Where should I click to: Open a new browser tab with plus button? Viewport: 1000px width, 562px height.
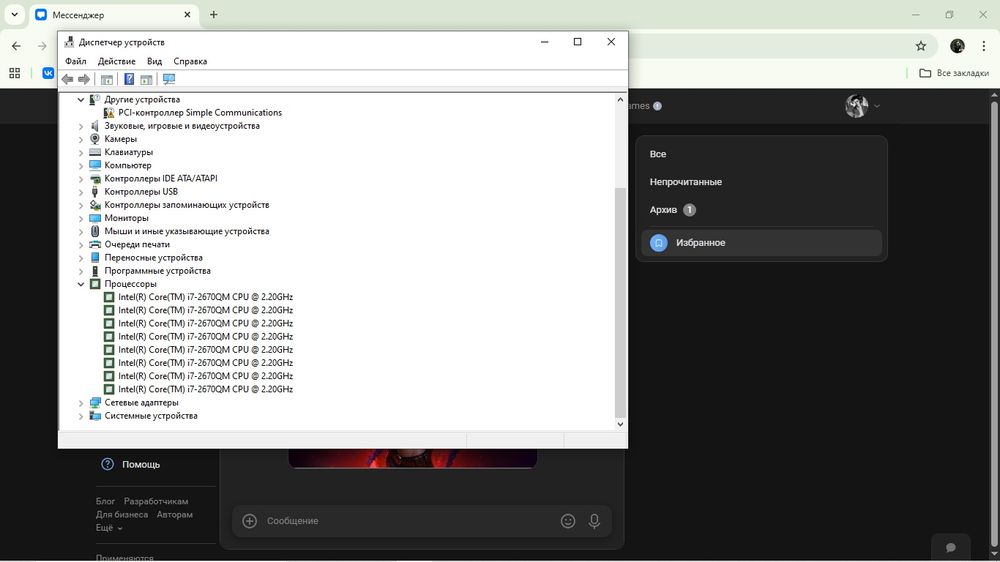(x=214, y=15)
